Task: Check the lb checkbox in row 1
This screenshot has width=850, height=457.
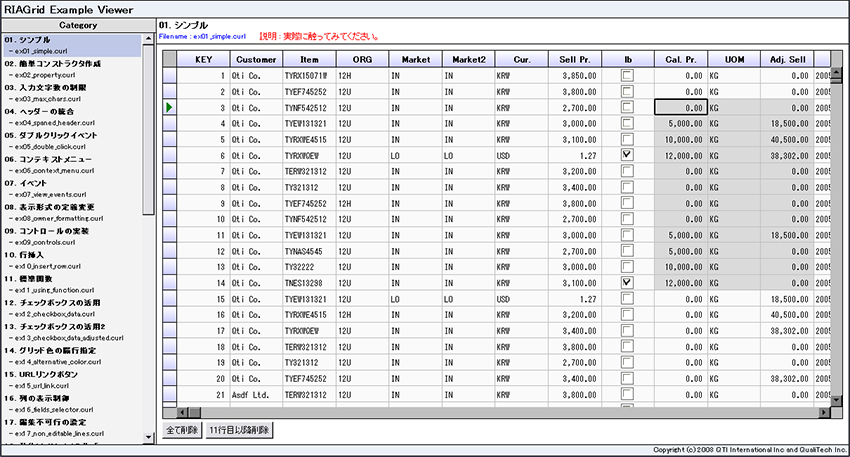Action: tap(627, 75)
